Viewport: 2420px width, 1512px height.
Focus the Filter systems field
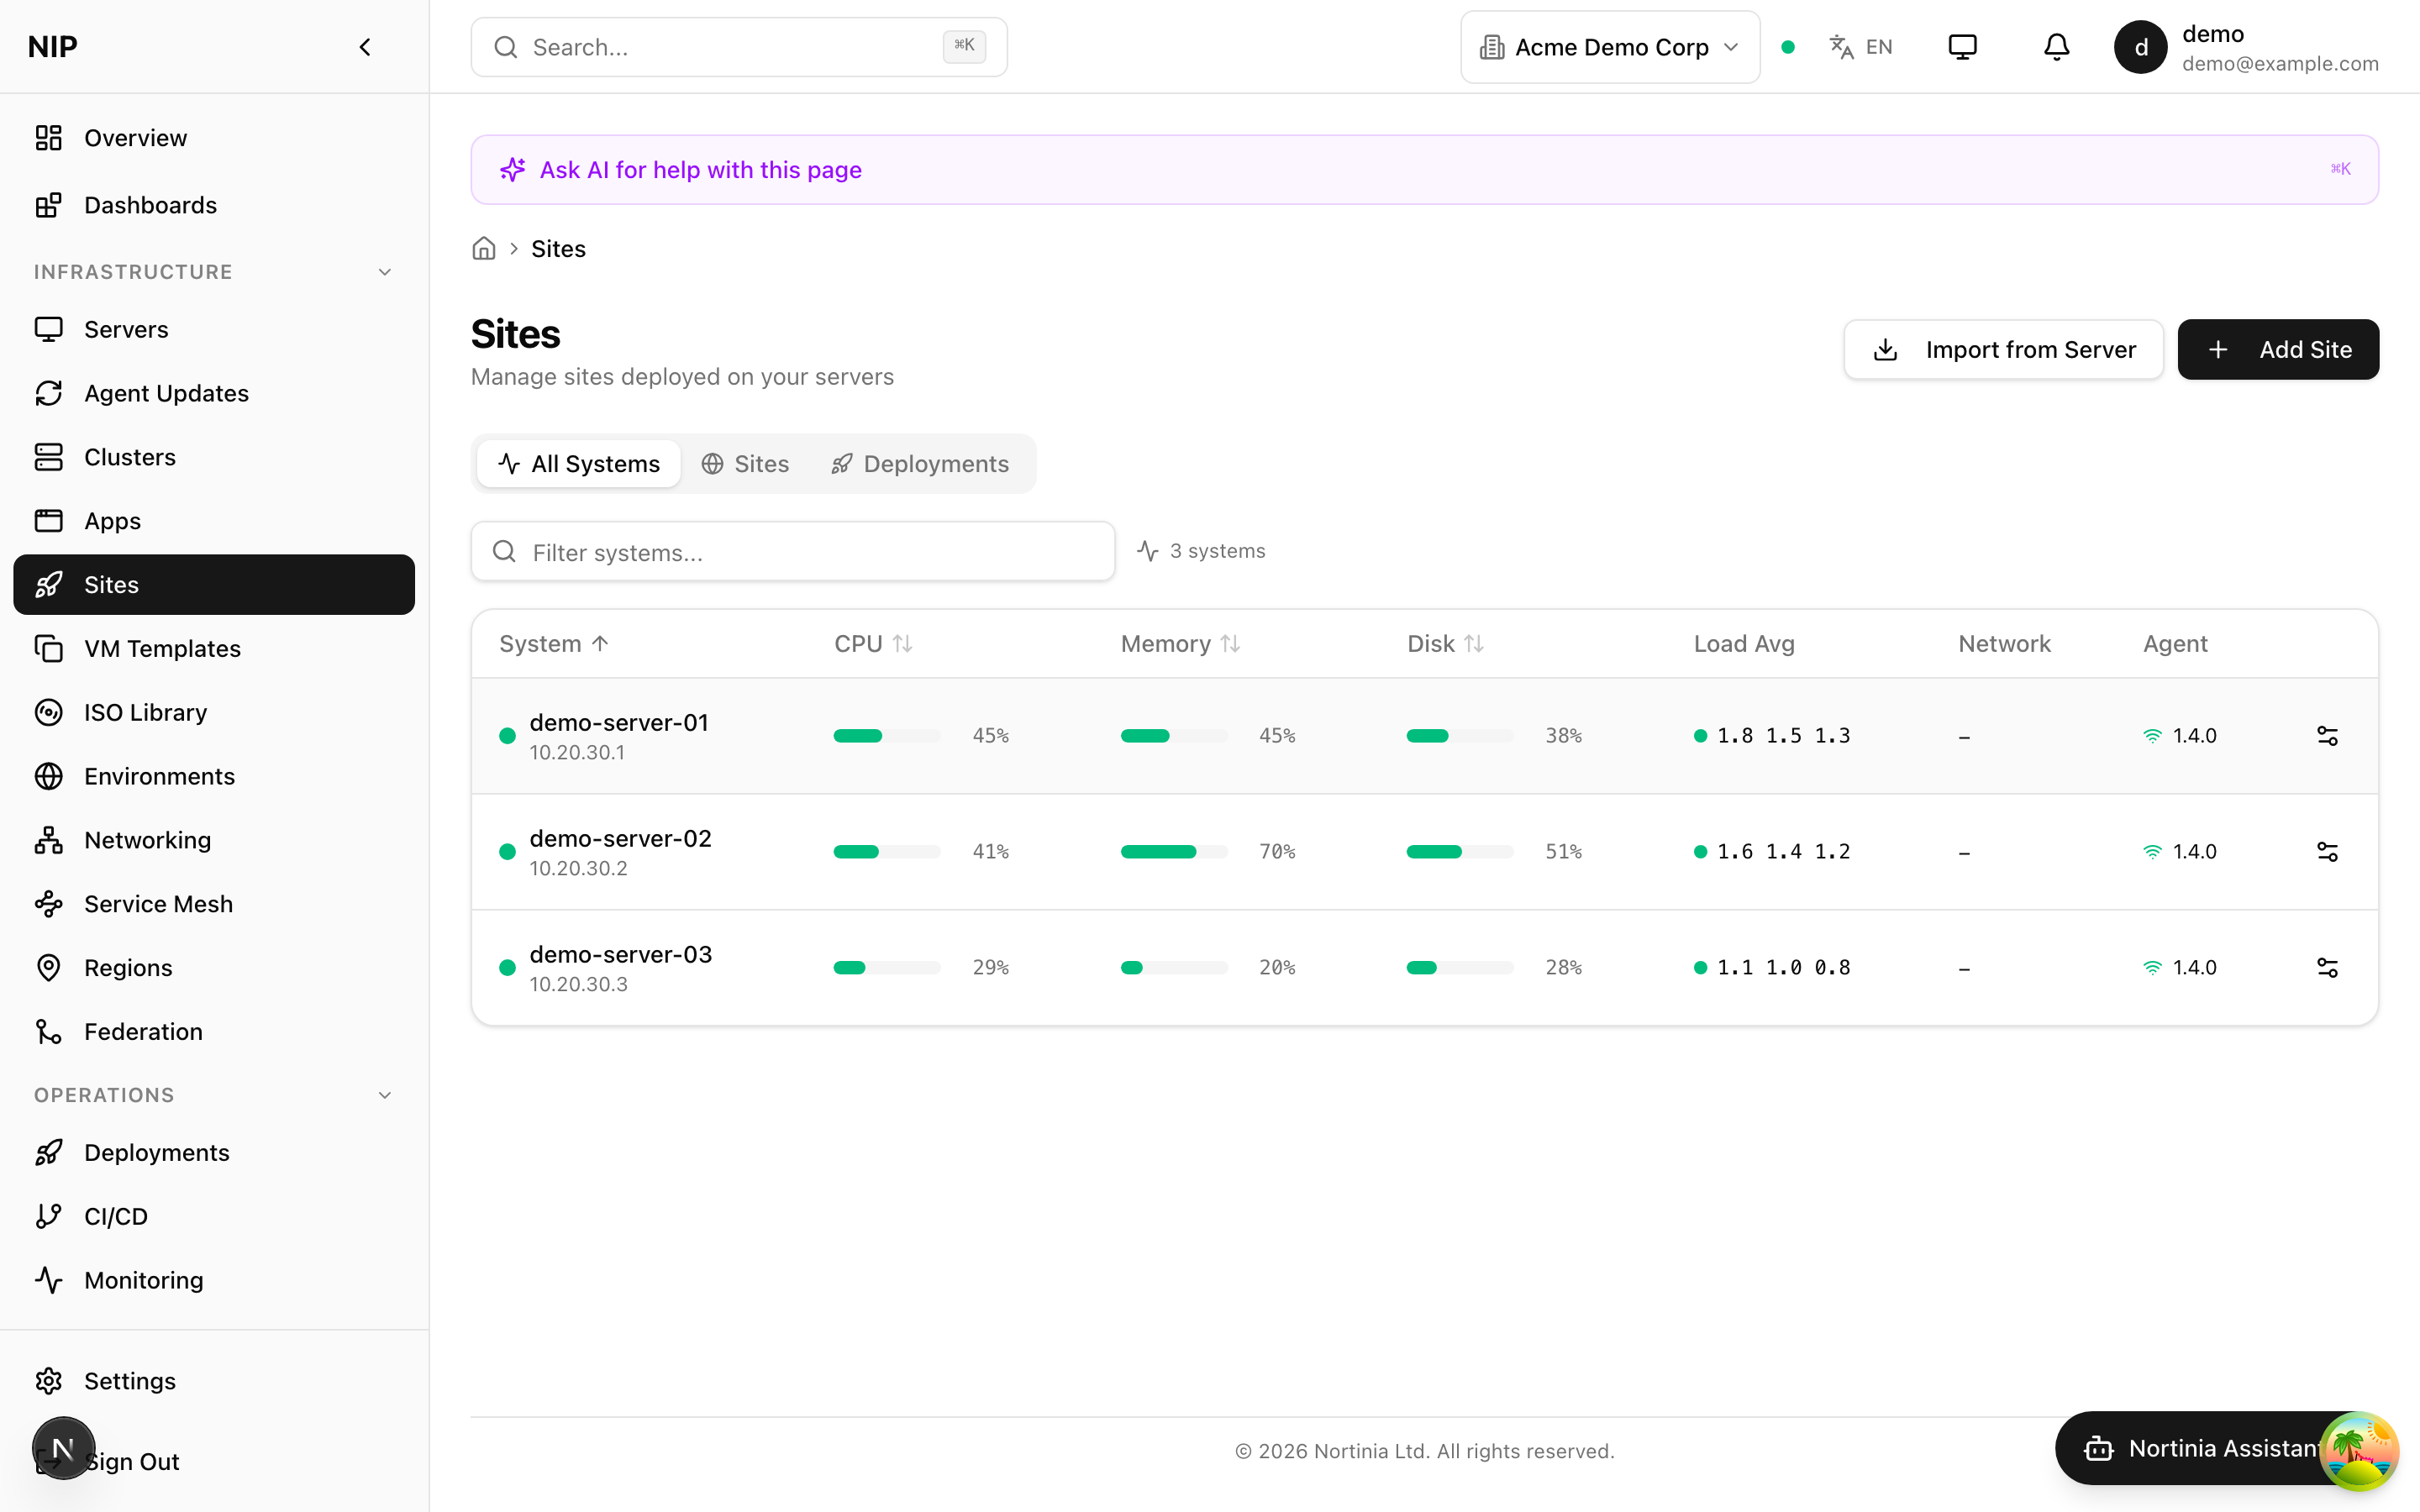coord(793,551)
